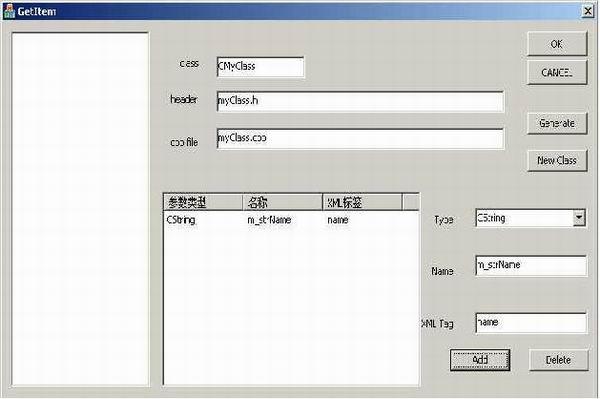Focus the Name field containing m_strName
The width and height of the screenshot is (600, 399).
(x=531, y=265)
